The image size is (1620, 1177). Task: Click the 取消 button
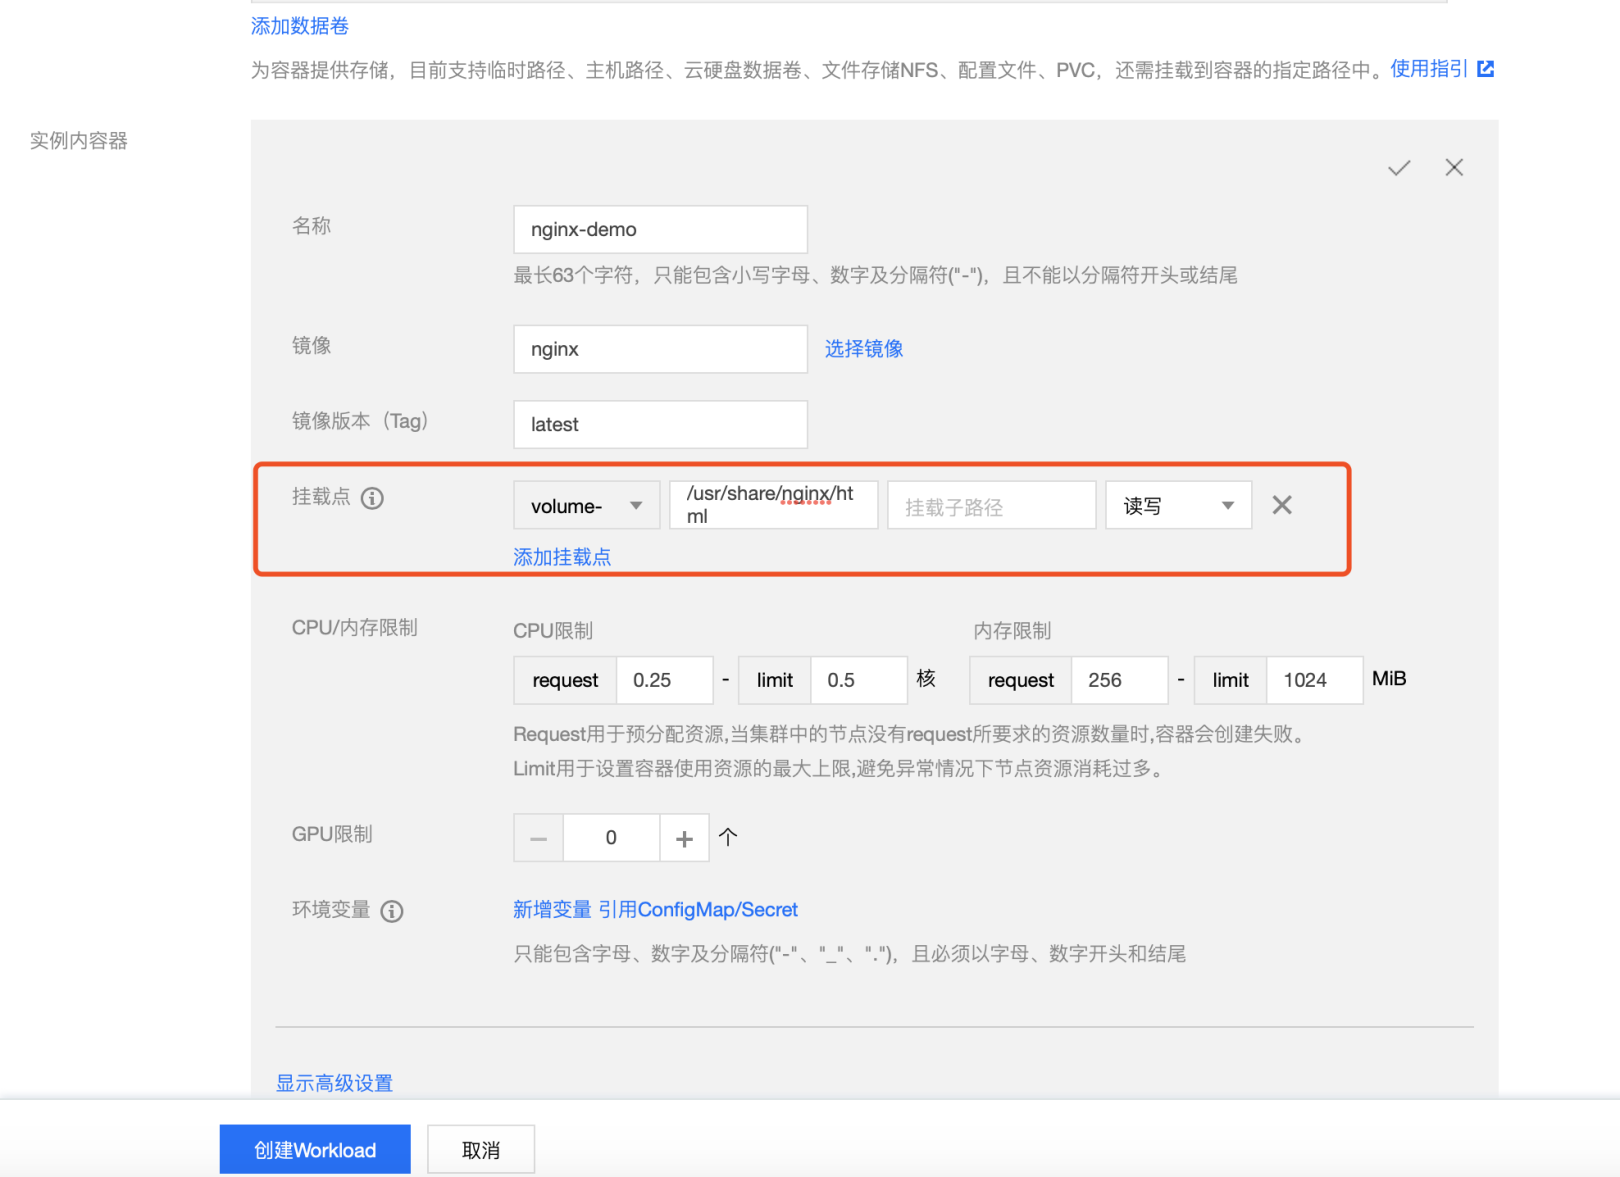[481, 1150]
